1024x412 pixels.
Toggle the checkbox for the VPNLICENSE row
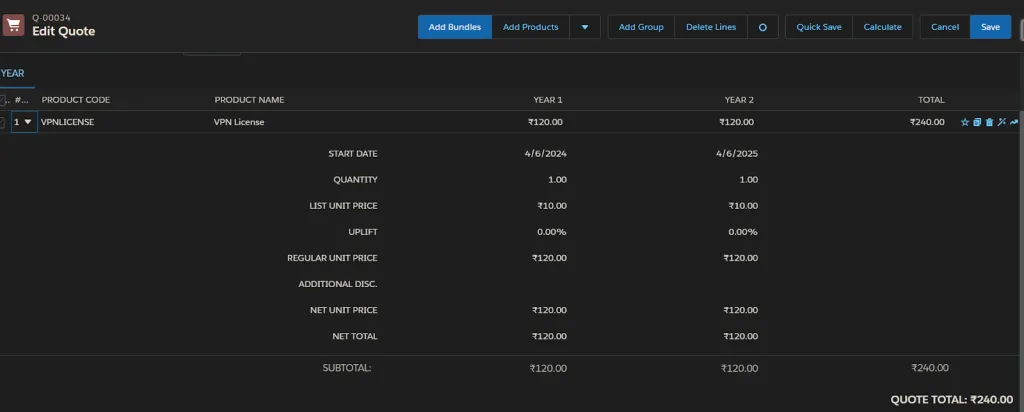(2, 122)
